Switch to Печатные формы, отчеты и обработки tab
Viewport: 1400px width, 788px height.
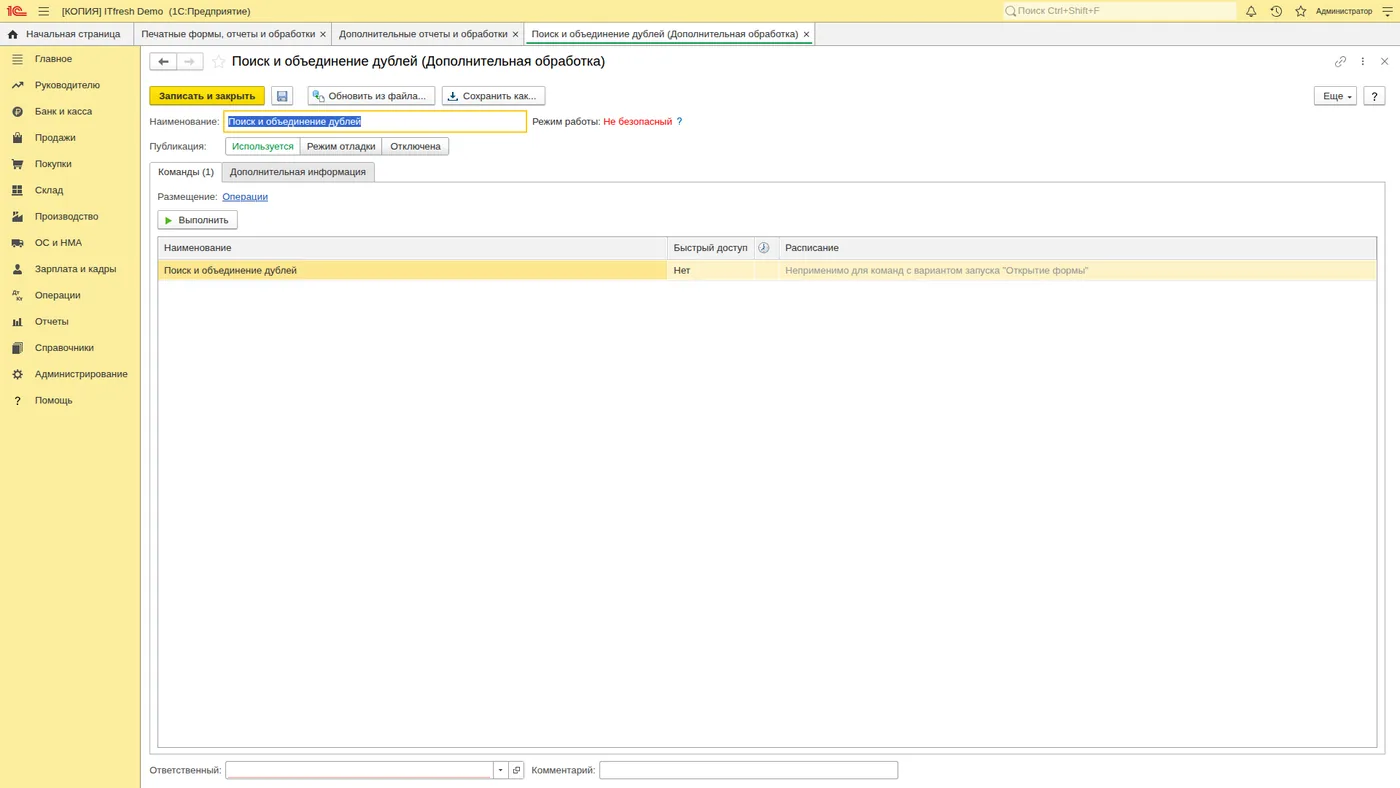(x=228, y=34)
